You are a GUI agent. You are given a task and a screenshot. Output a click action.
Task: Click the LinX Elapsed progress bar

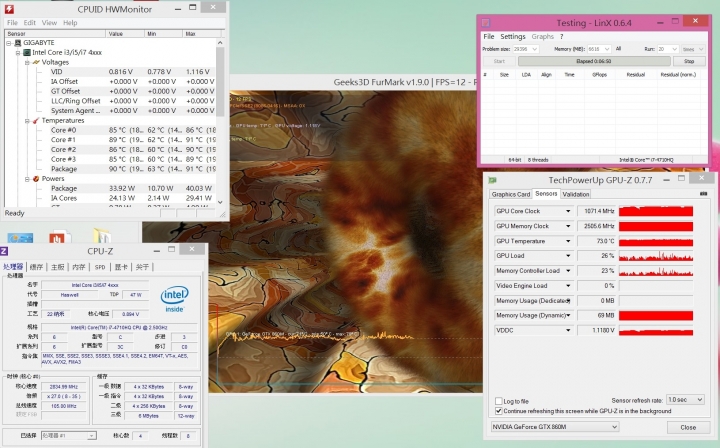pos(594,61)
